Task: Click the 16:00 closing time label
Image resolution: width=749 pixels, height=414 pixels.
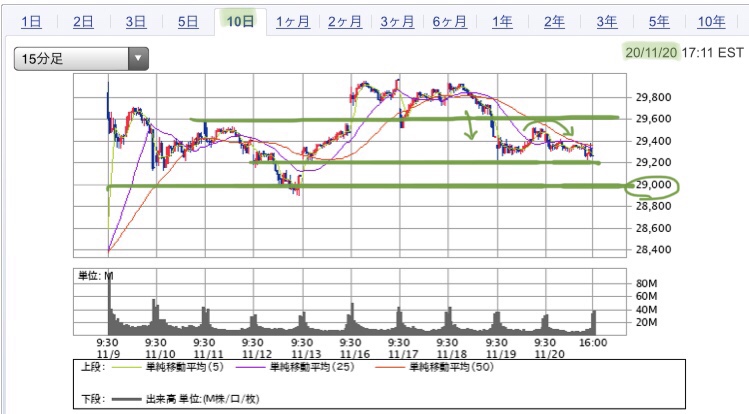Action: (x=593, y=343)
